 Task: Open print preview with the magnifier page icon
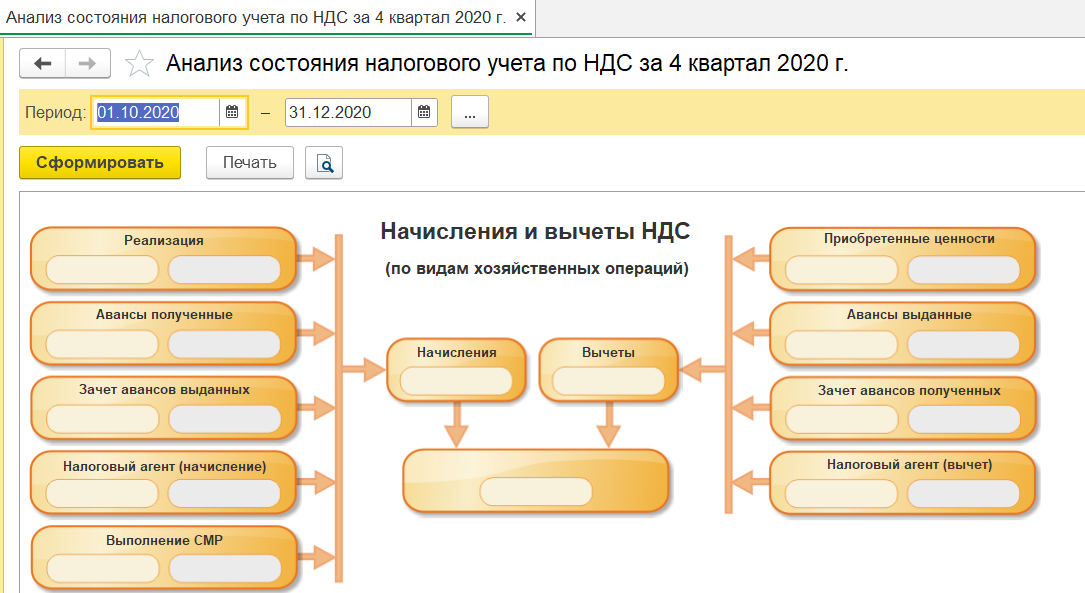coord(324,163)
